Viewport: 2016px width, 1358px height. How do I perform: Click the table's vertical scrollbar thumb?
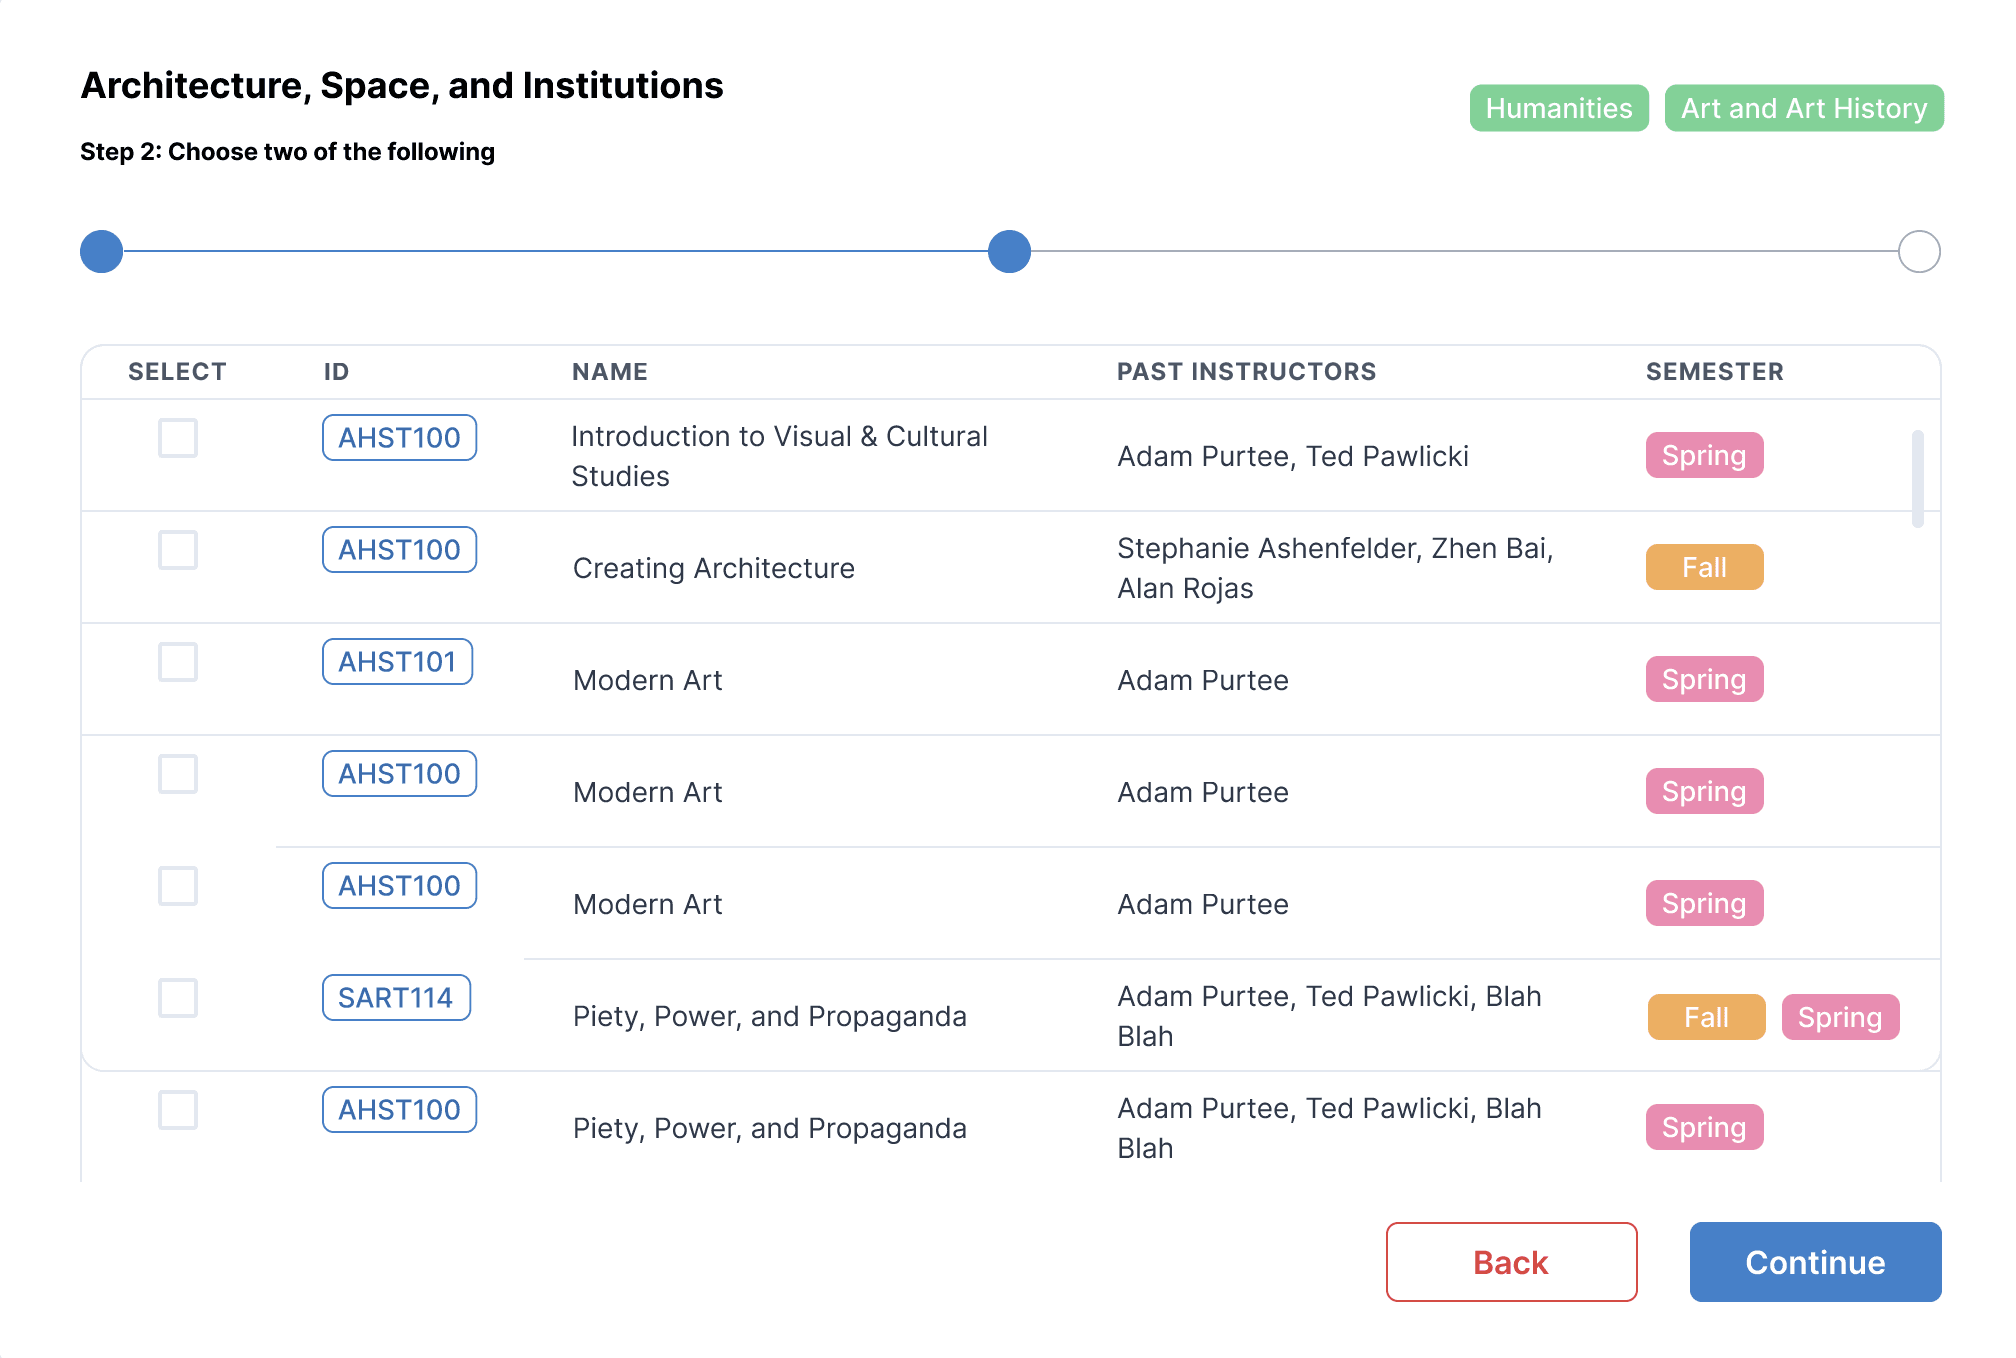click(1917, 478)
